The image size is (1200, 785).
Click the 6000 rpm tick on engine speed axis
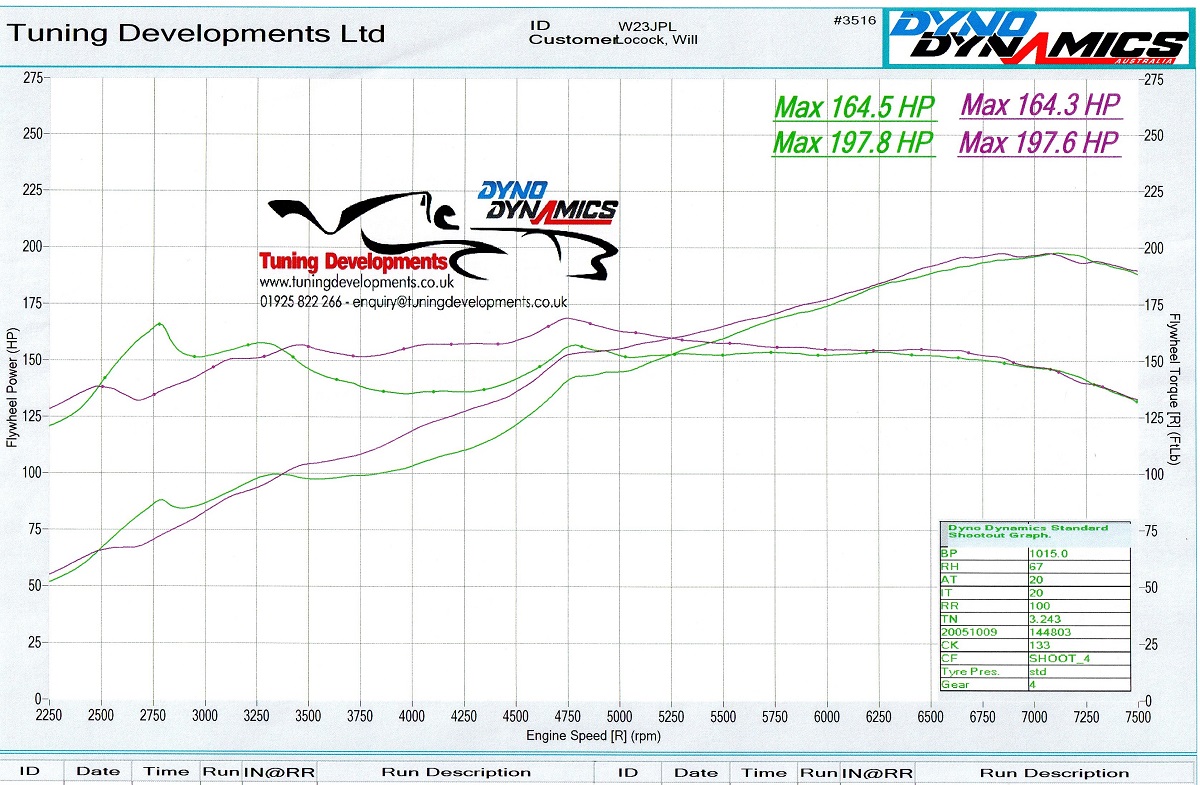[827, 716]
